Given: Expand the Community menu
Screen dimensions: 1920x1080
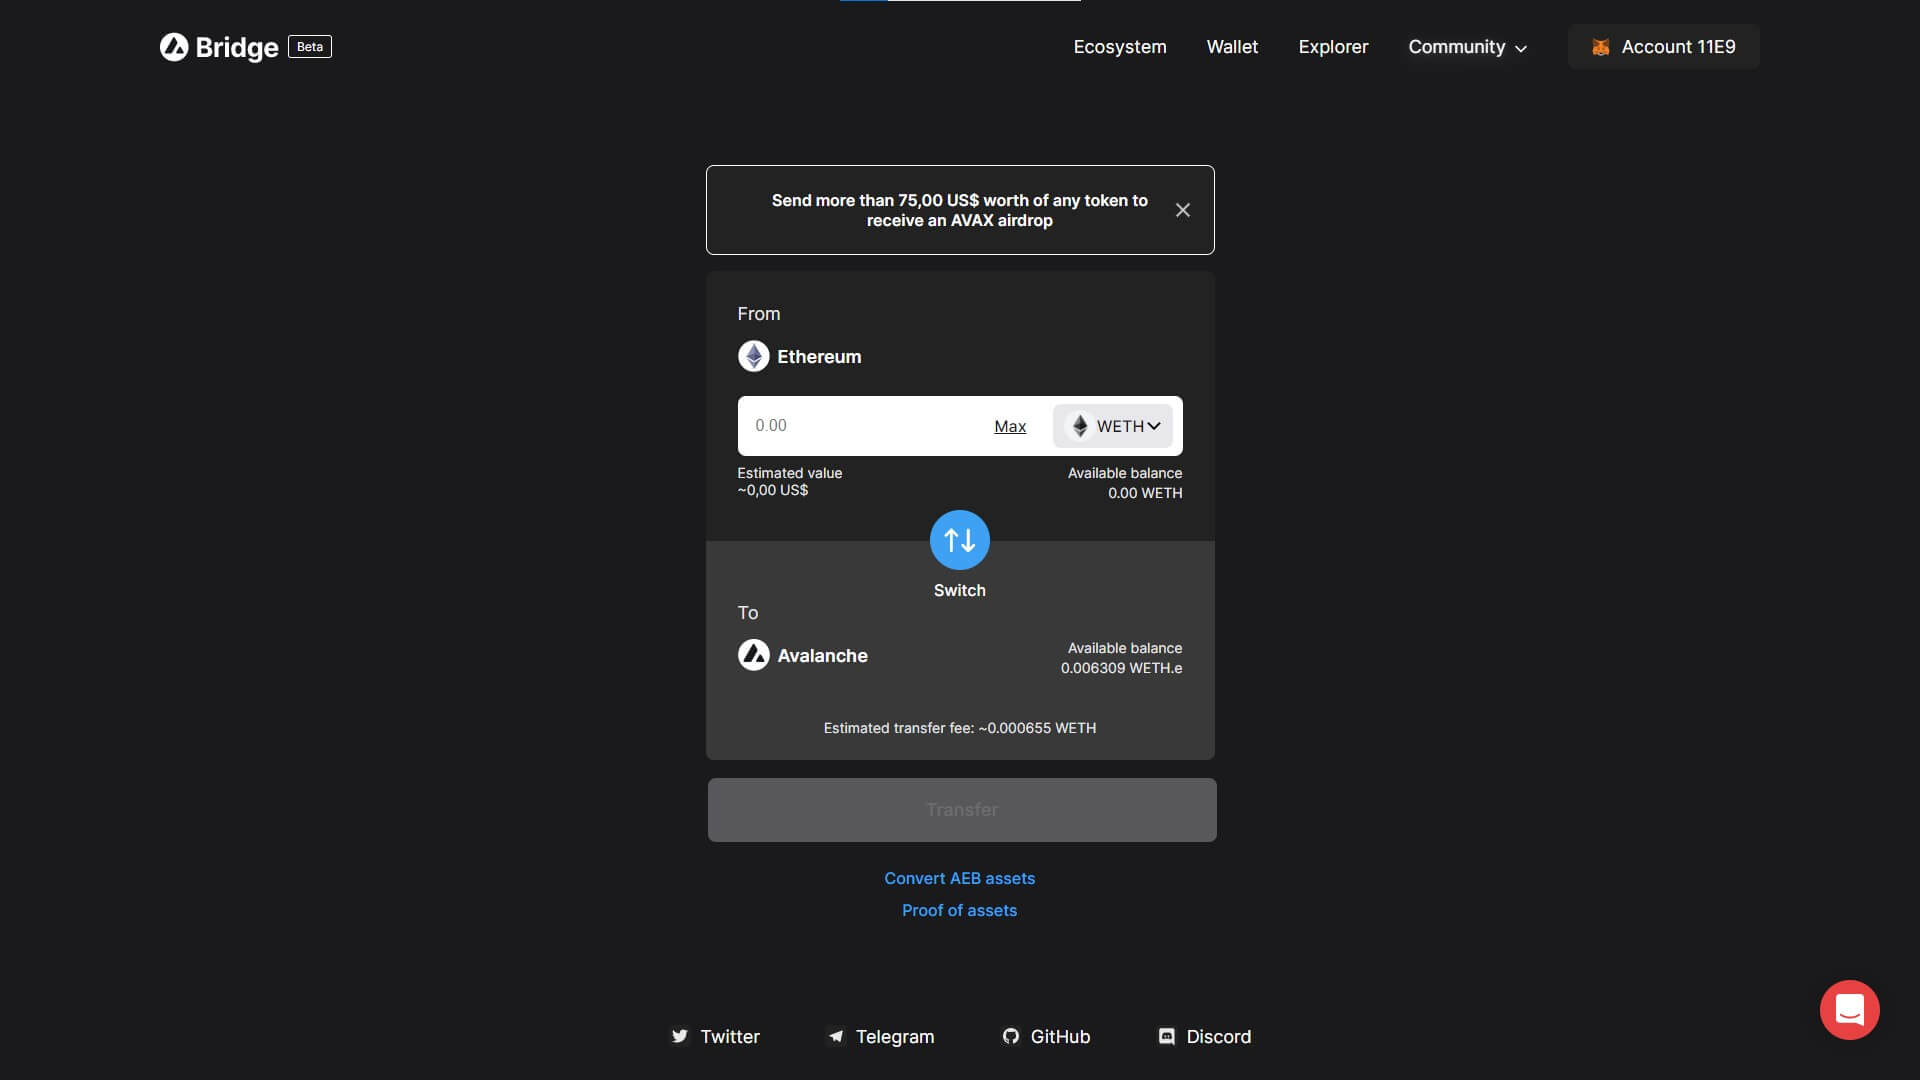Looking at the screenshot, I should [1467, 47].
